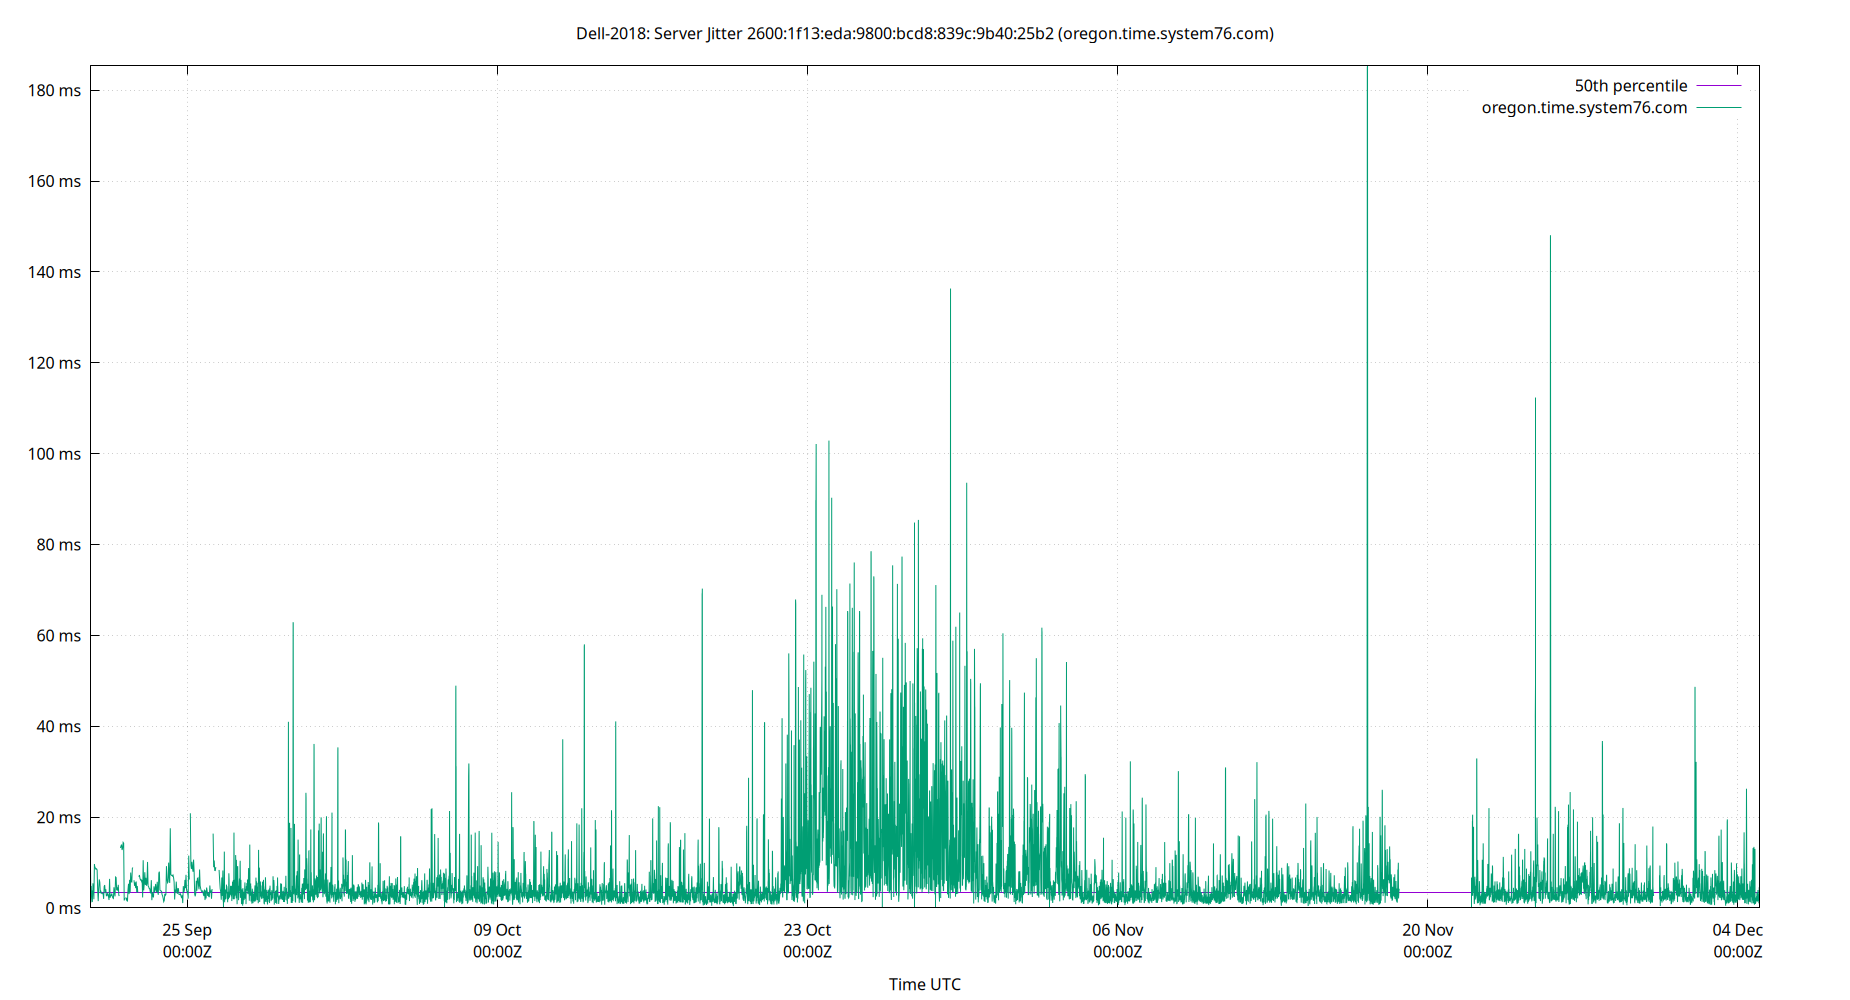Click the Time UTC axis label
Screen dimensions: 1850x1000
click(x=925, y=984)
